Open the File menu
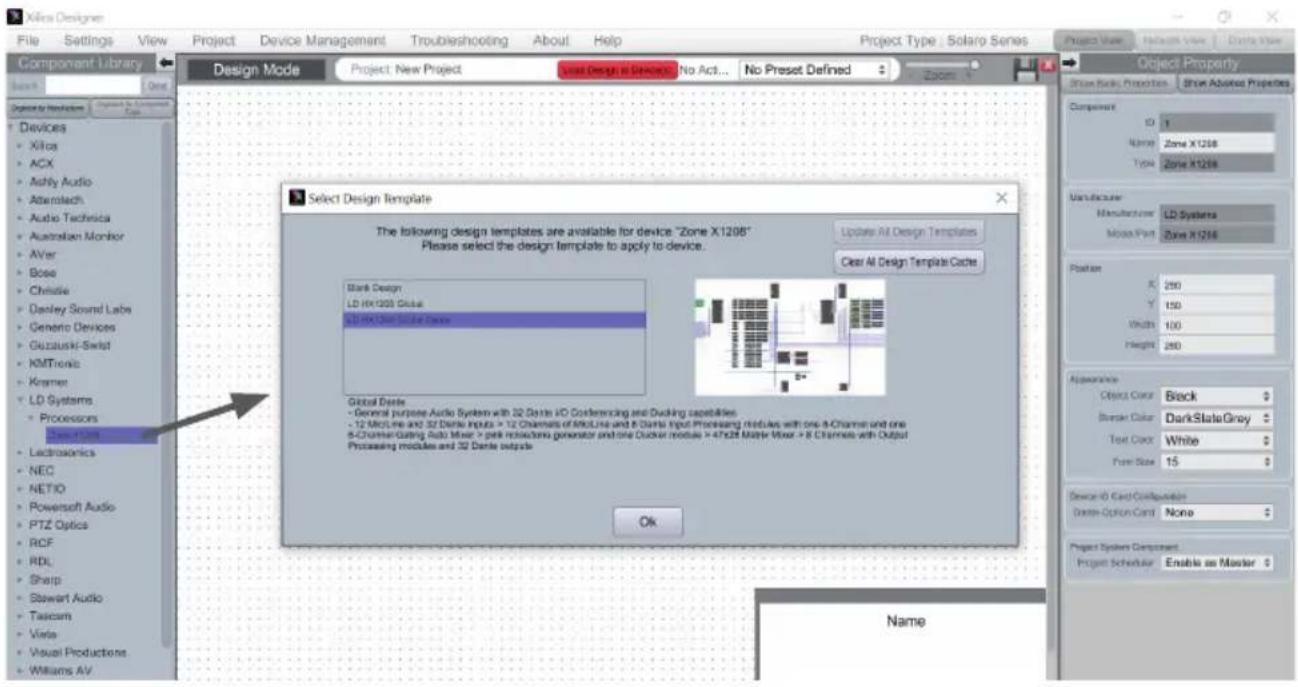Viewport: 1298px width, 687px height. pyautogui.click(x=29, y=41)
